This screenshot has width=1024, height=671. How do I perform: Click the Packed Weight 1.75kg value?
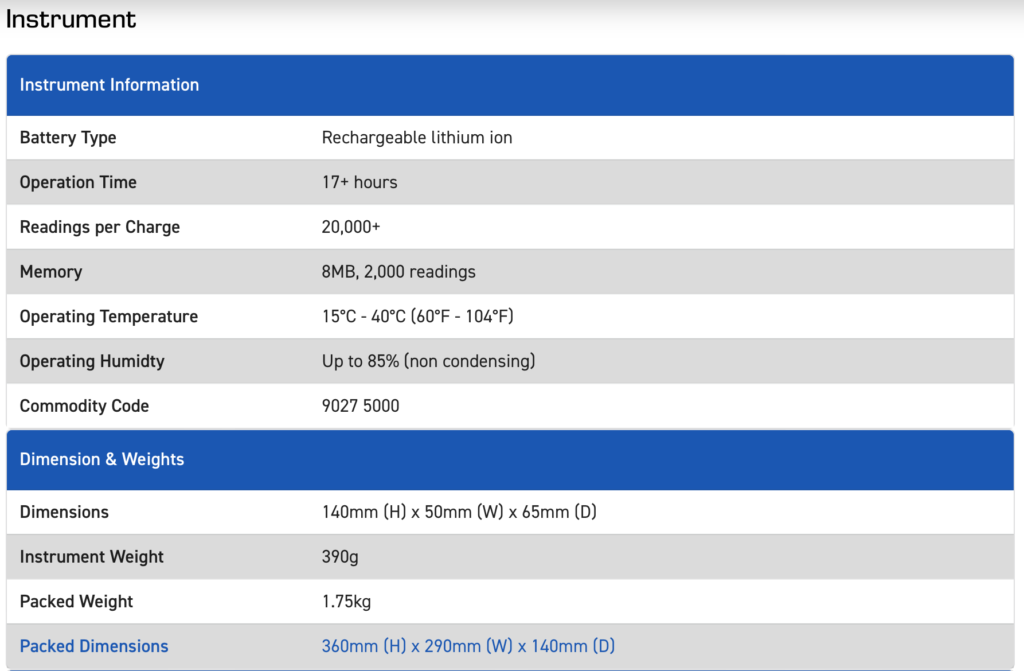click(x=346, y=602)
